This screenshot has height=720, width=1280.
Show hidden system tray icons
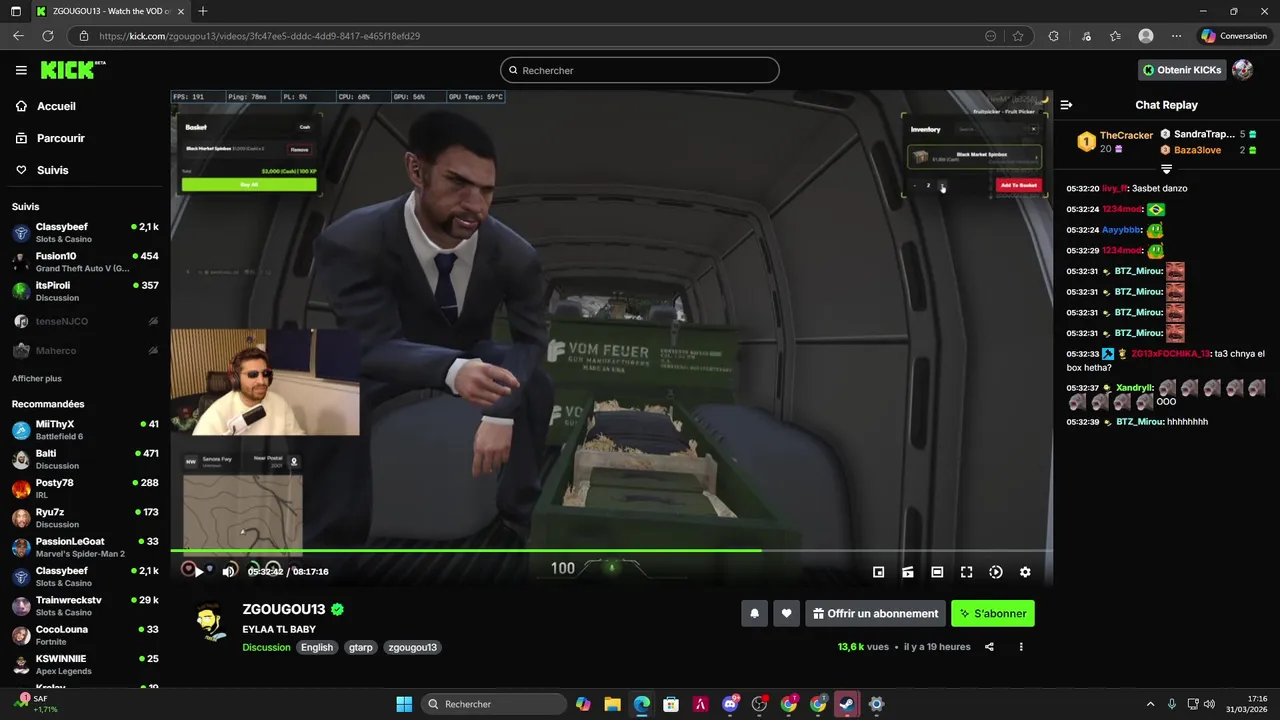tap(1150, 704)
